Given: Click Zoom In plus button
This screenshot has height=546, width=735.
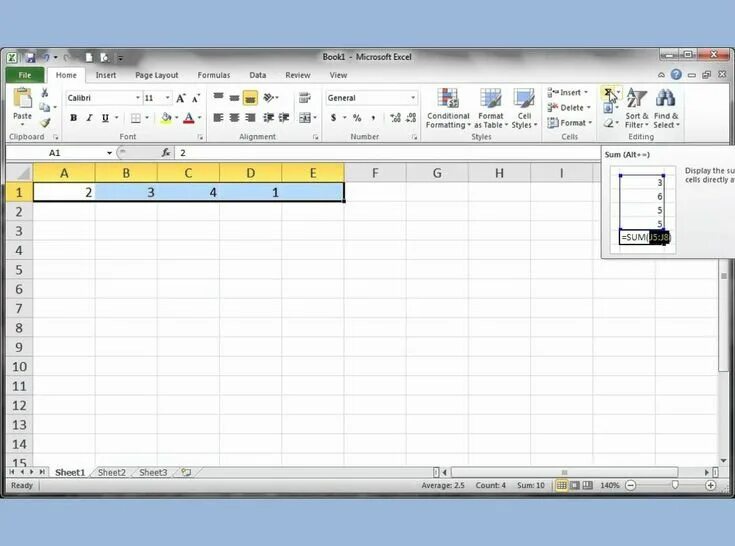Looking at the screenshot, I should click(x=711, y=486).
